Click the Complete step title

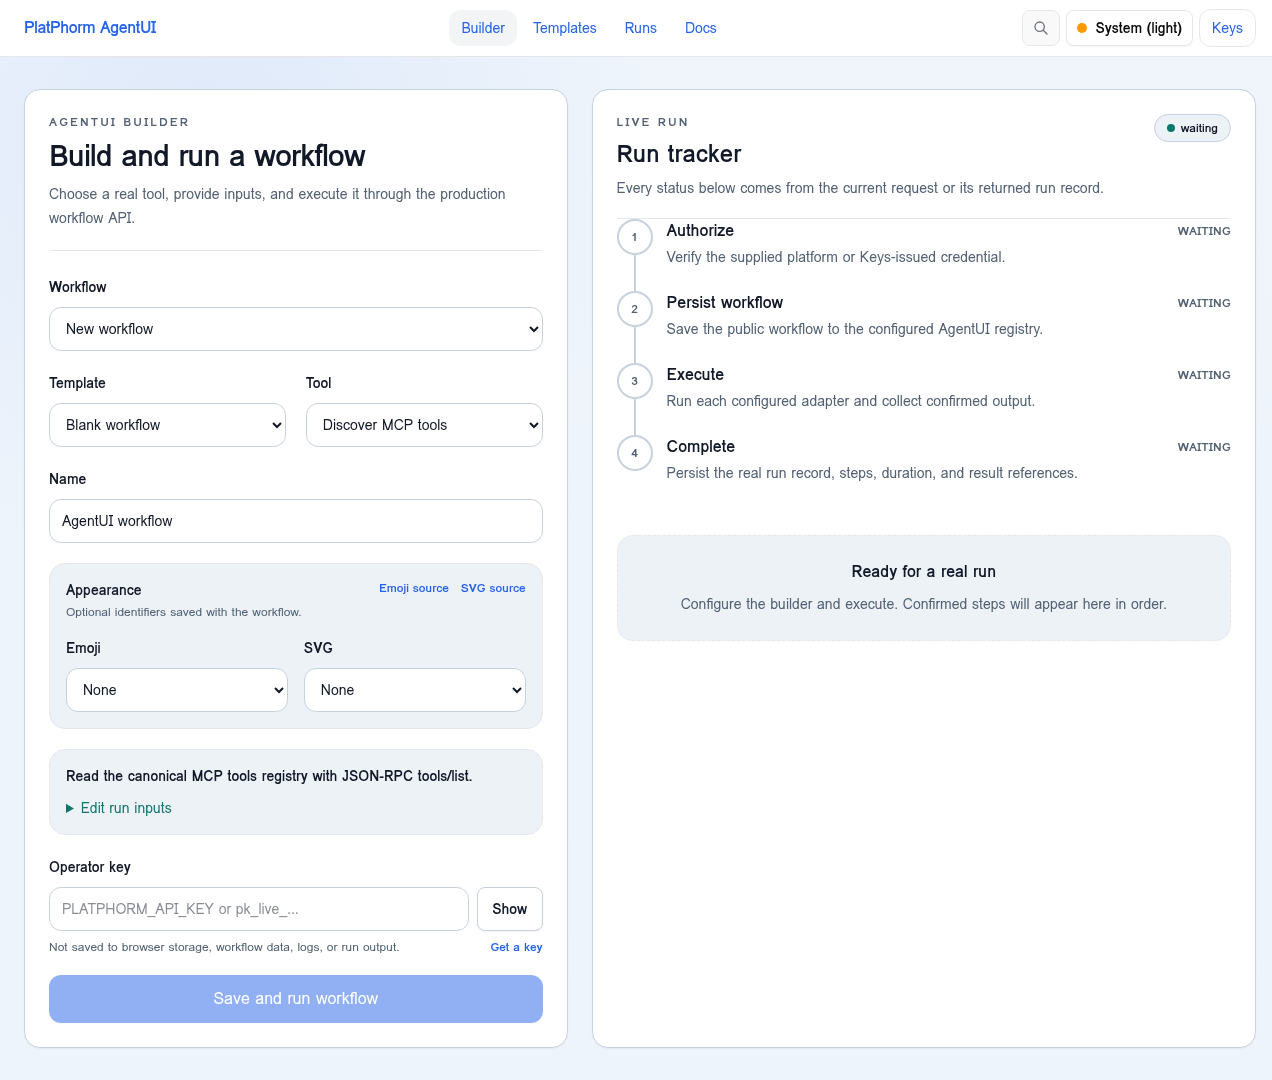click(x=701, y=447)
